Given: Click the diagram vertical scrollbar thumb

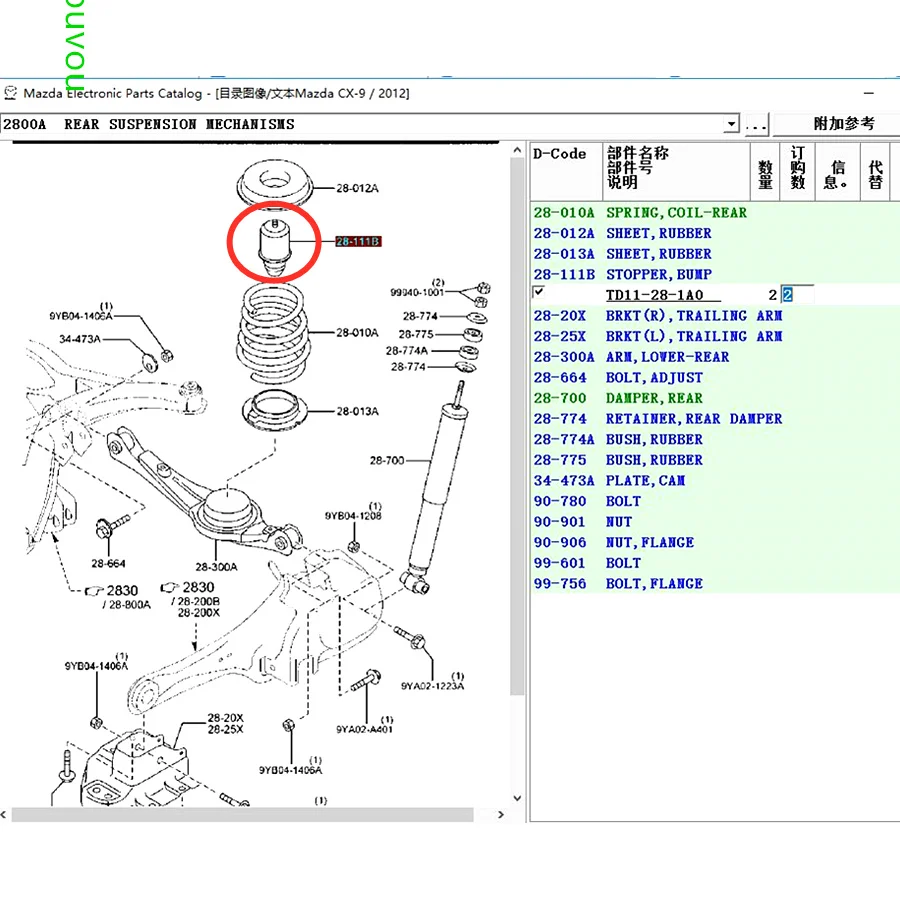Looking at the screenshot, I should click(517, 426).
